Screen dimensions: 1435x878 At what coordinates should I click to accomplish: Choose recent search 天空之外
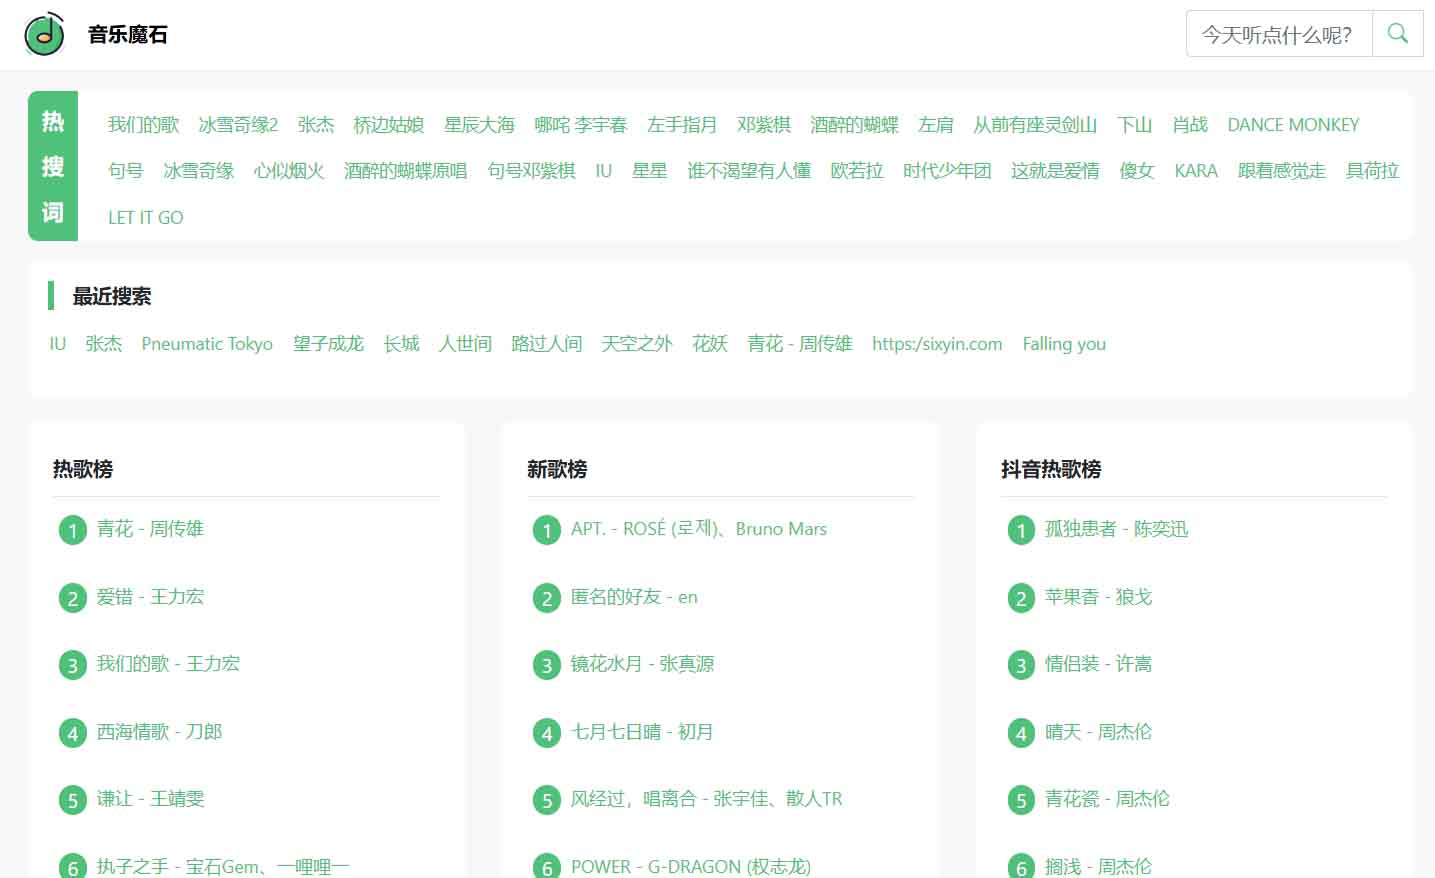(x=637, y=344)
